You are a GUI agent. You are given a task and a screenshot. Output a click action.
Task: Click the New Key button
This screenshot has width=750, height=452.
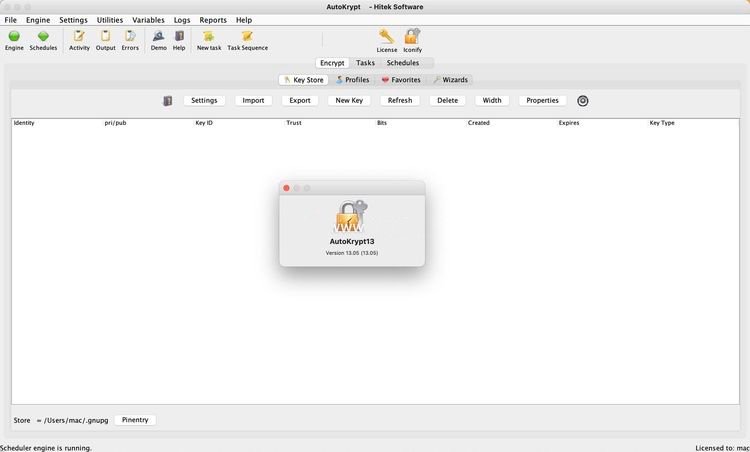coord(349,101)
